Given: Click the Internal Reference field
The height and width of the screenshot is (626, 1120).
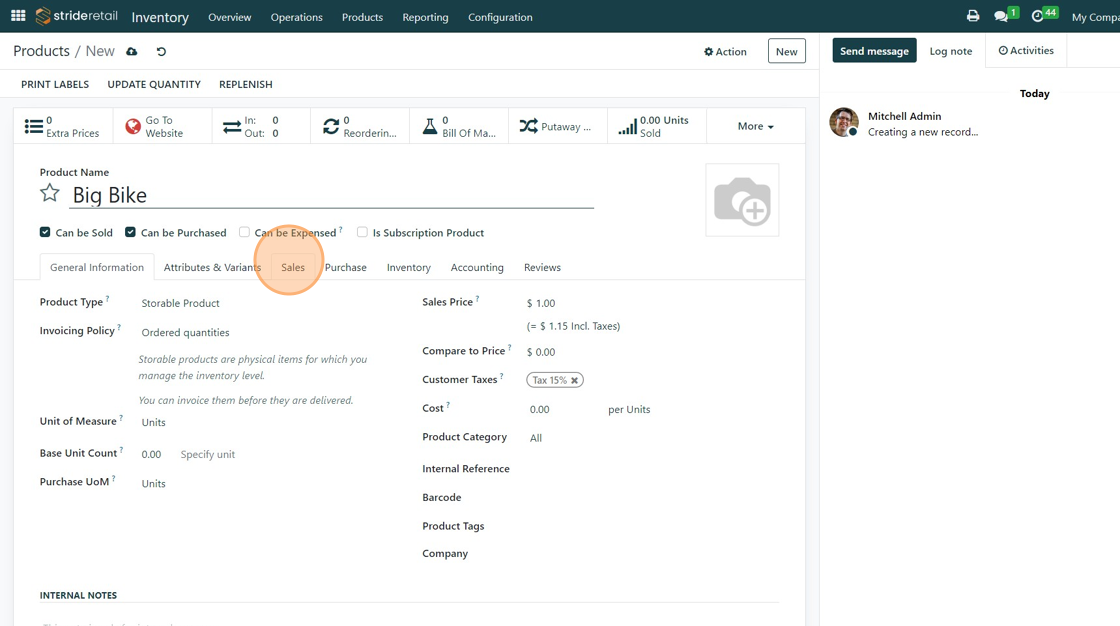Looking at the screenshot, I should (652, 469).
